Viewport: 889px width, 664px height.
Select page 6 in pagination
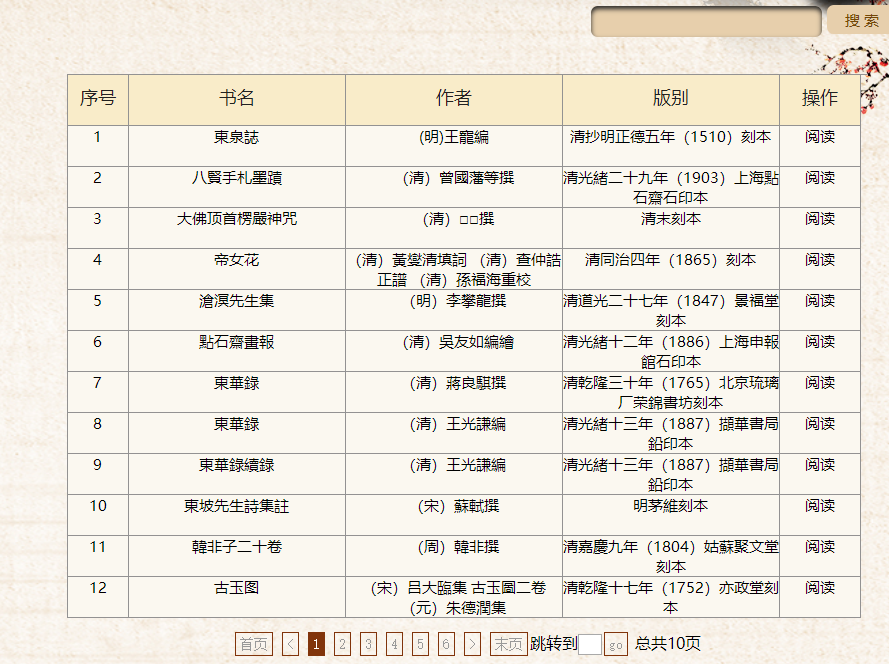pos(446,644)
